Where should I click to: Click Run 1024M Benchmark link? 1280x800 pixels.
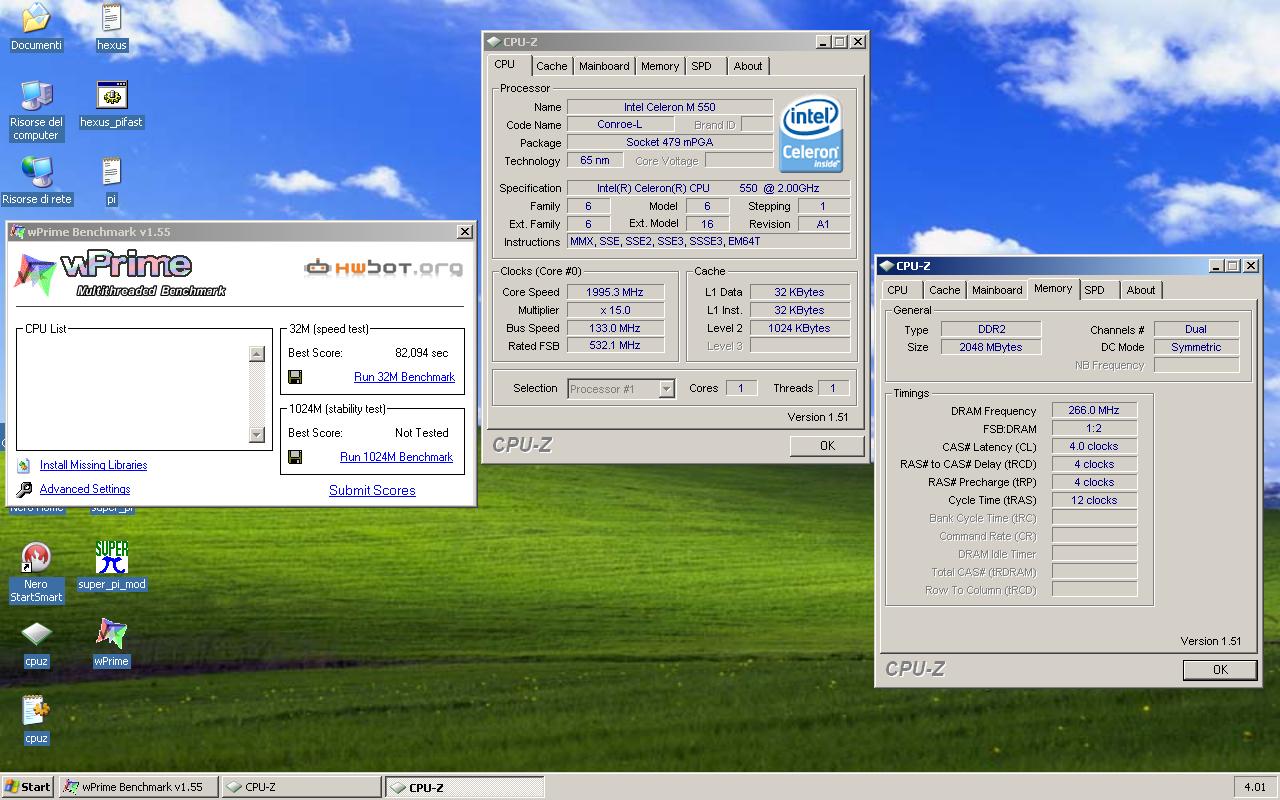coord(396,457)
